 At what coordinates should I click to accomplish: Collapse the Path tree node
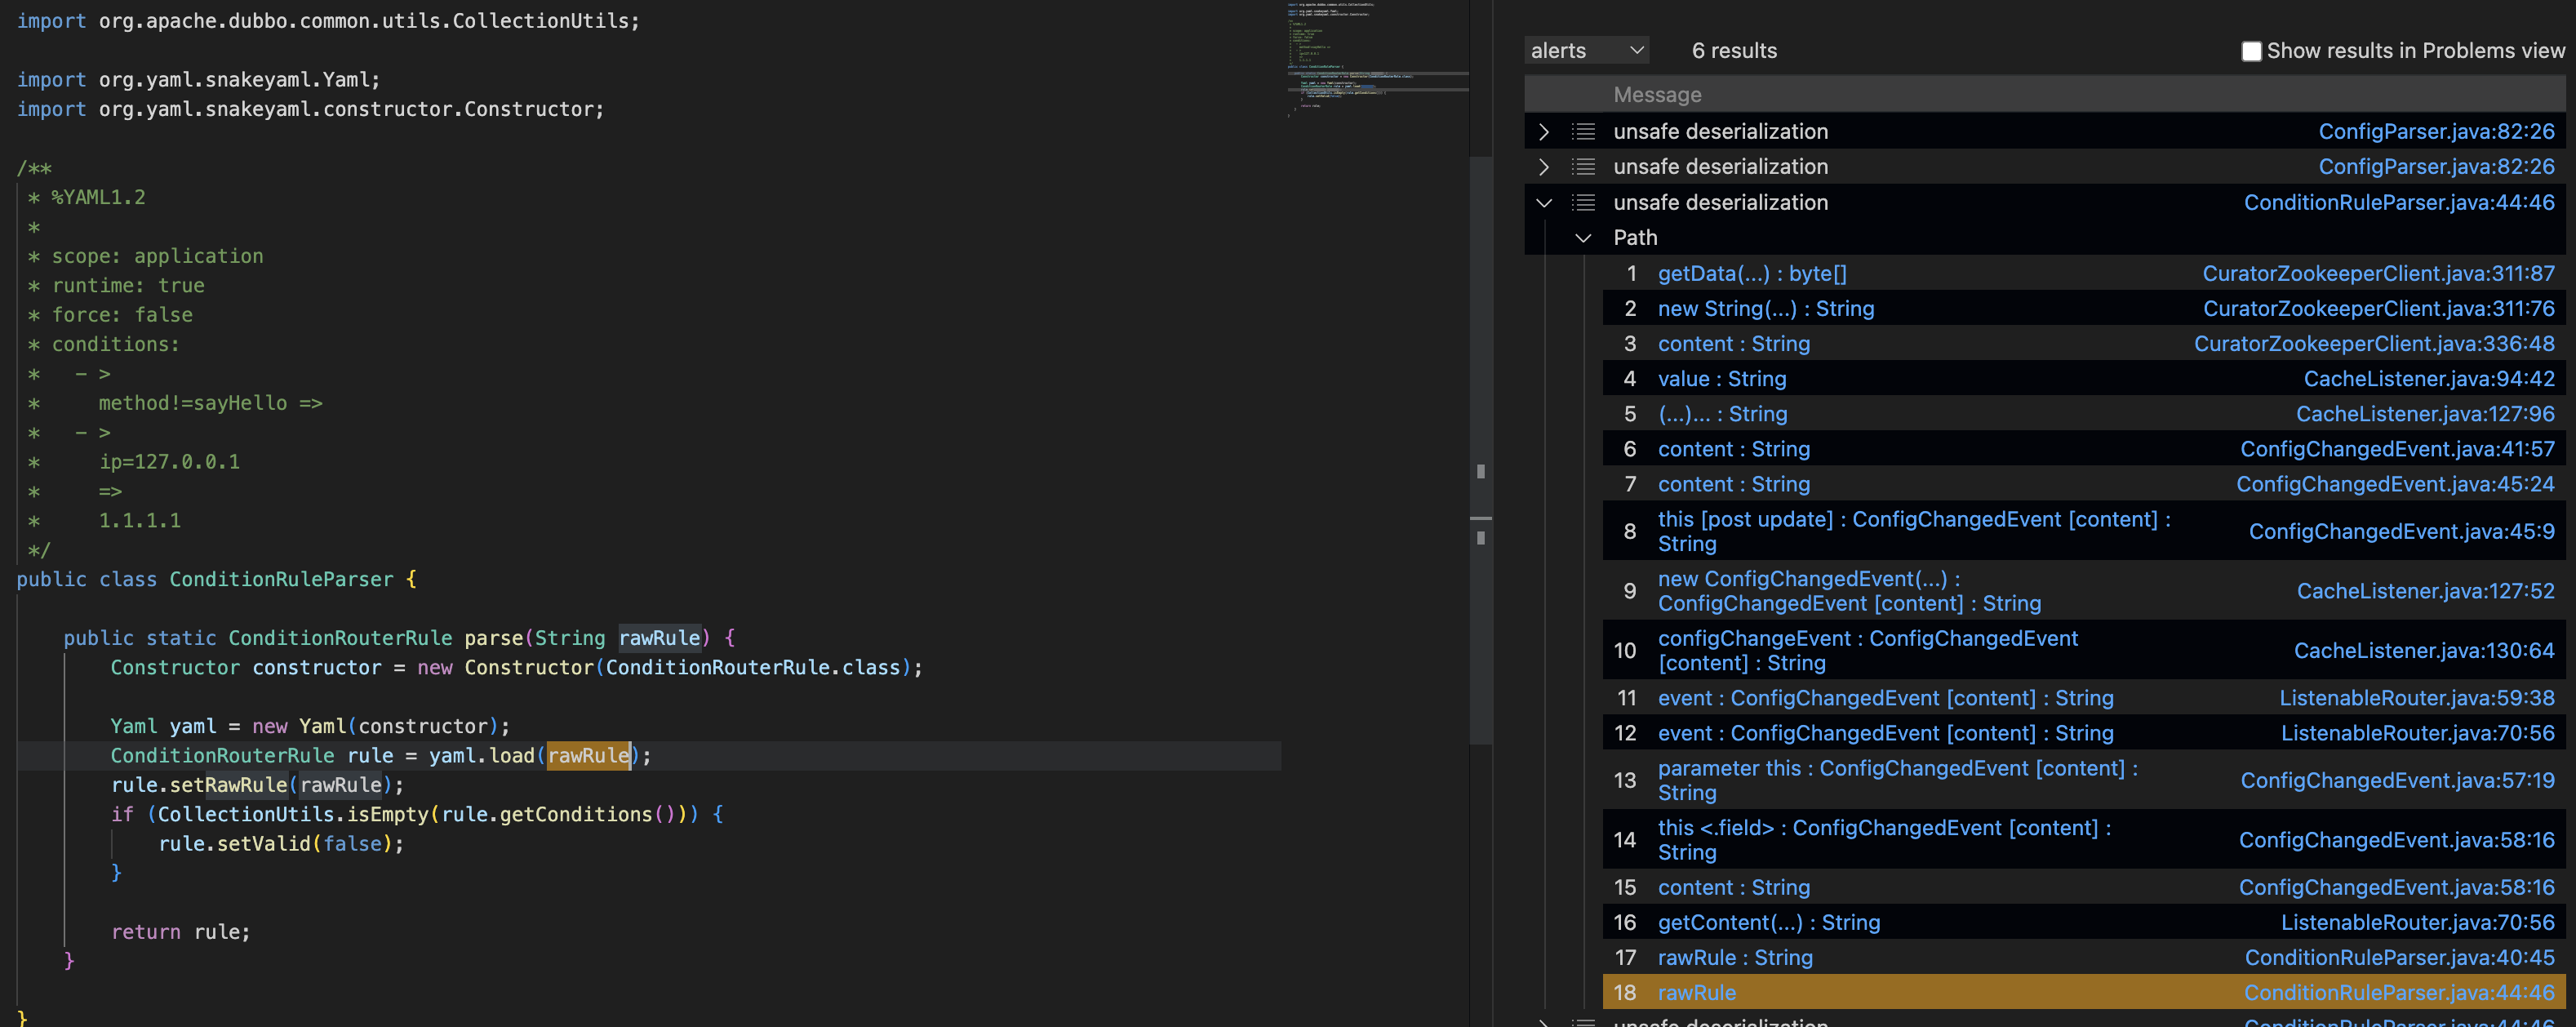1582,238
